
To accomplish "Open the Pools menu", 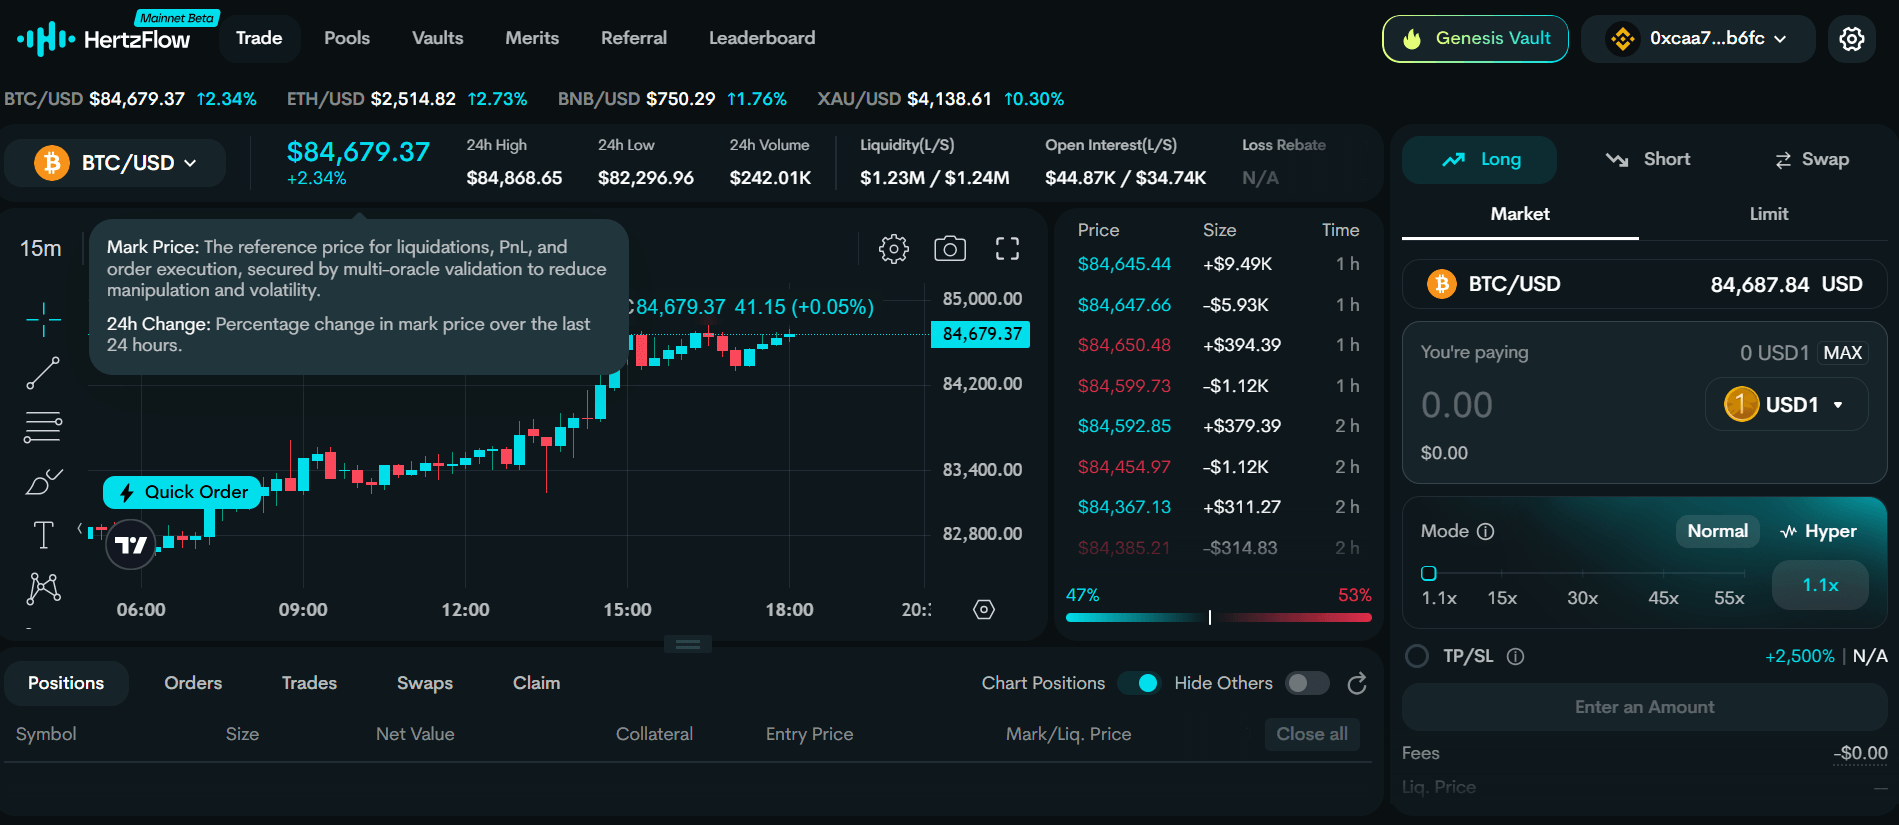I will pyautogui.click(x=347, y=38).
